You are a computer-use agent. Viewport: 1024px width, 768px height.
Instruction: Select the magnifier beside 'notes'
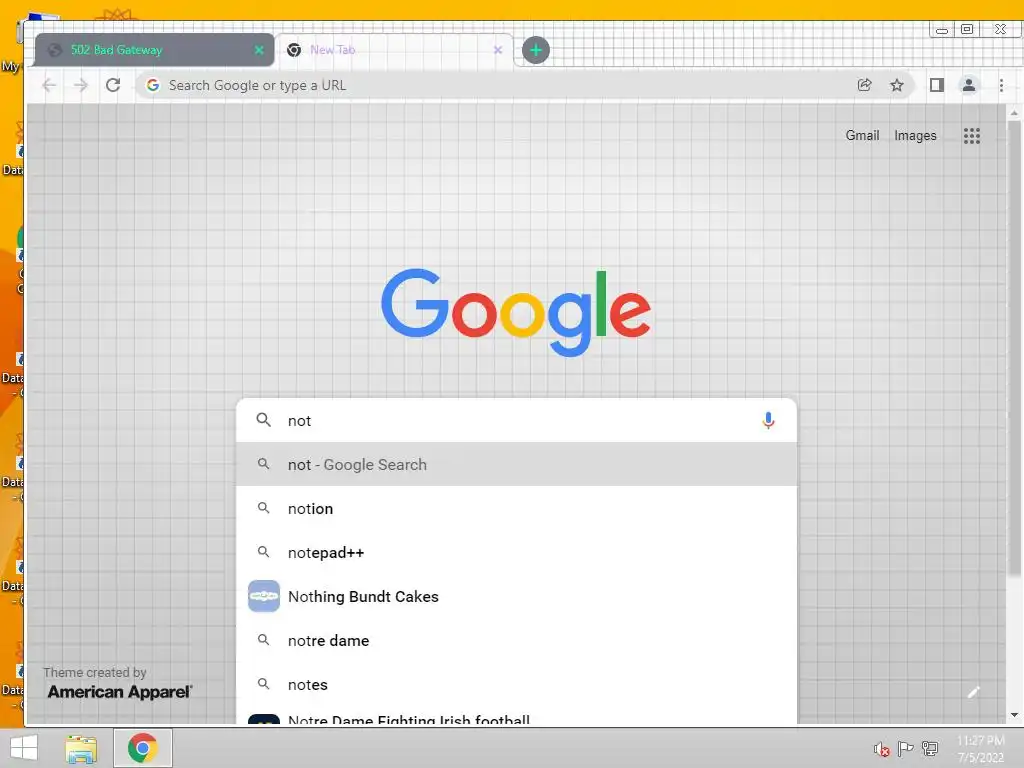263,684
